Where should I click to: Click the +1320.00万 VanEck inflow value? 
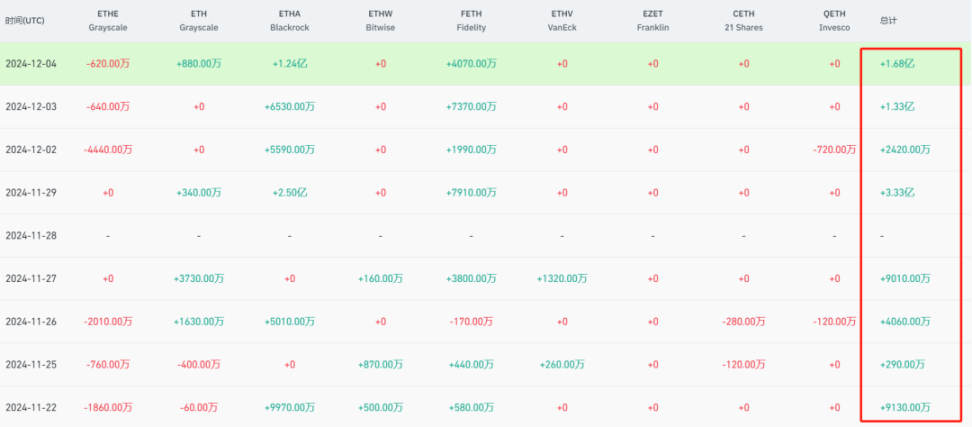(x=562, y=278)
